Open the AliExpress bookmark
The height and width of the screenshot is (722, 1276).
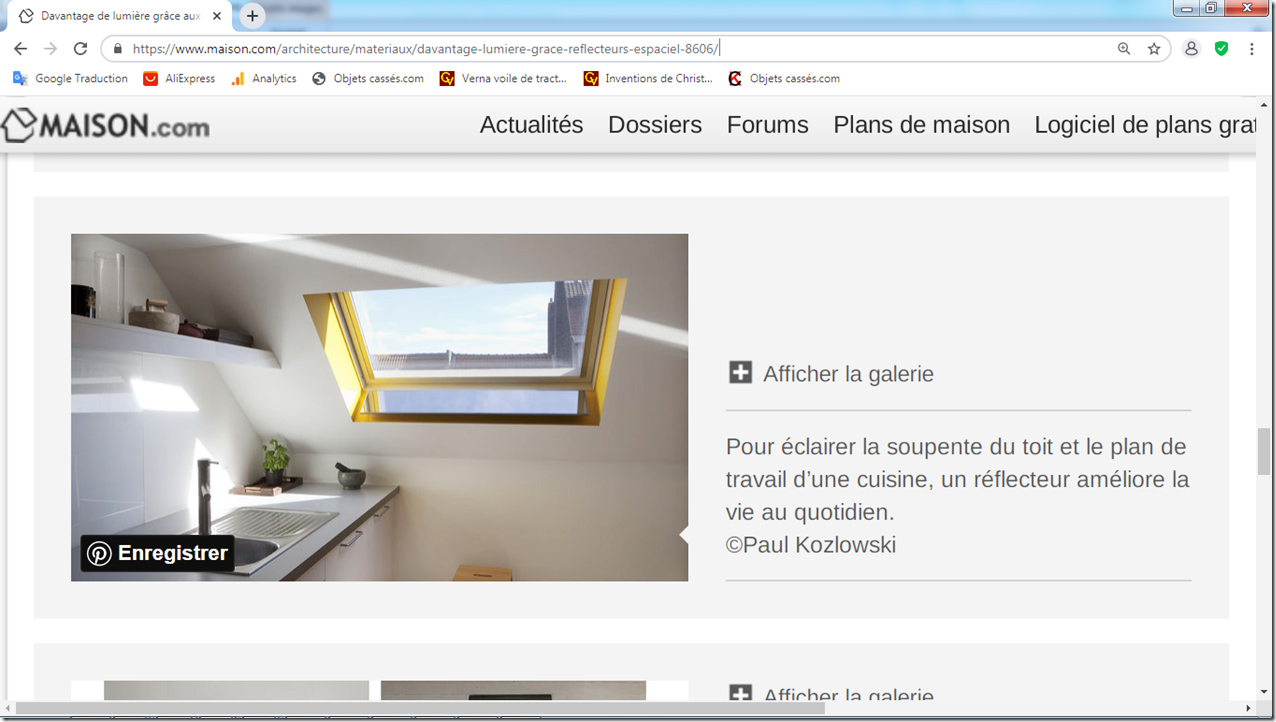179,78
